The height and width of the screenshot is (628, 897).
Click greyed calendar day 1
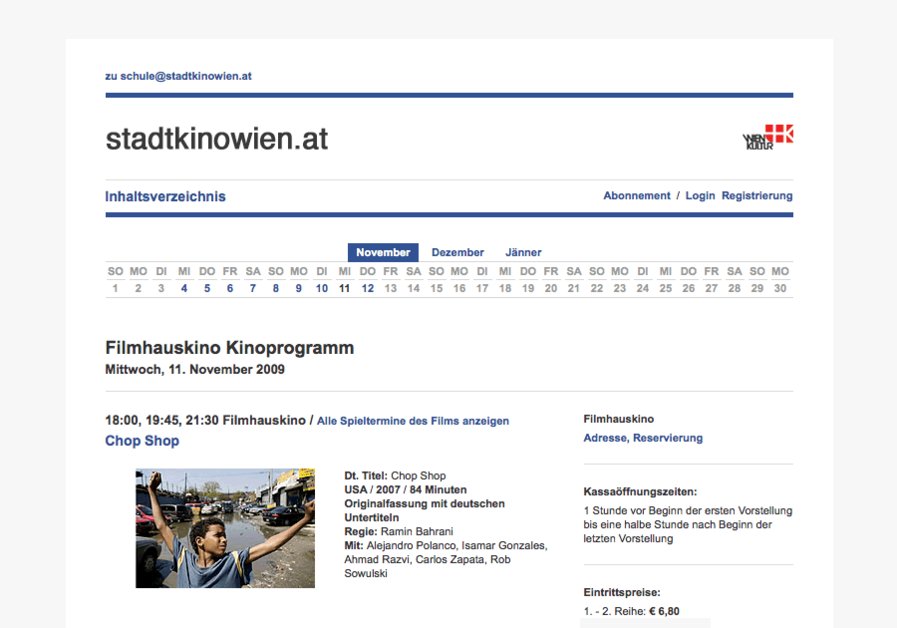pos(115,288)
